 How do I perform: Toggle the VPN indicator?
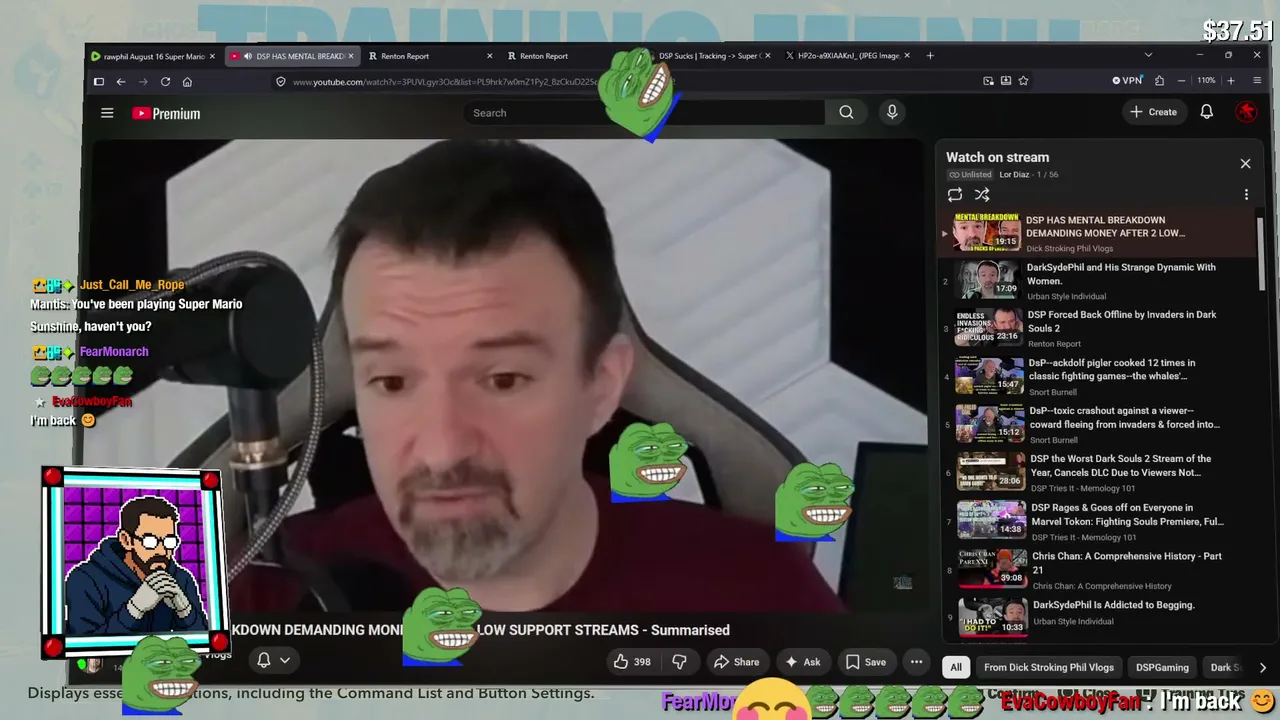click(x=1127, y=81)
